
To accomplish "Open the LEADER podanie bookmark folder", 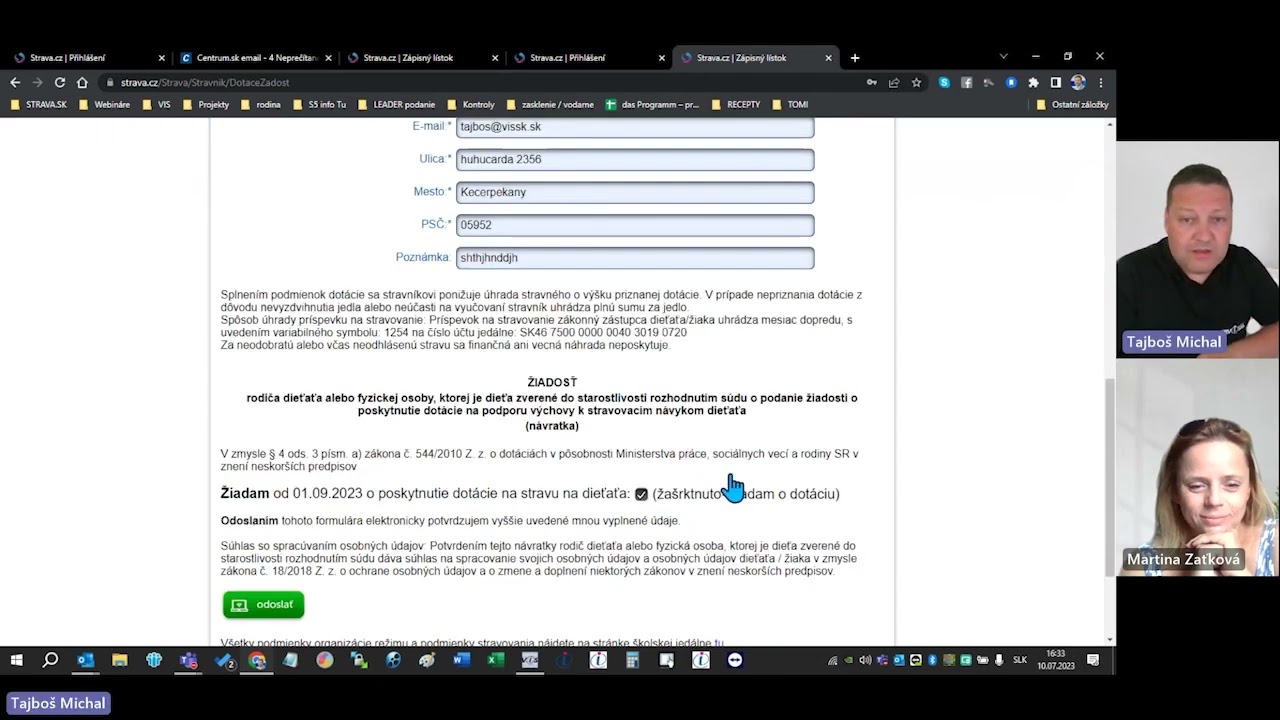I will [397, 104].
